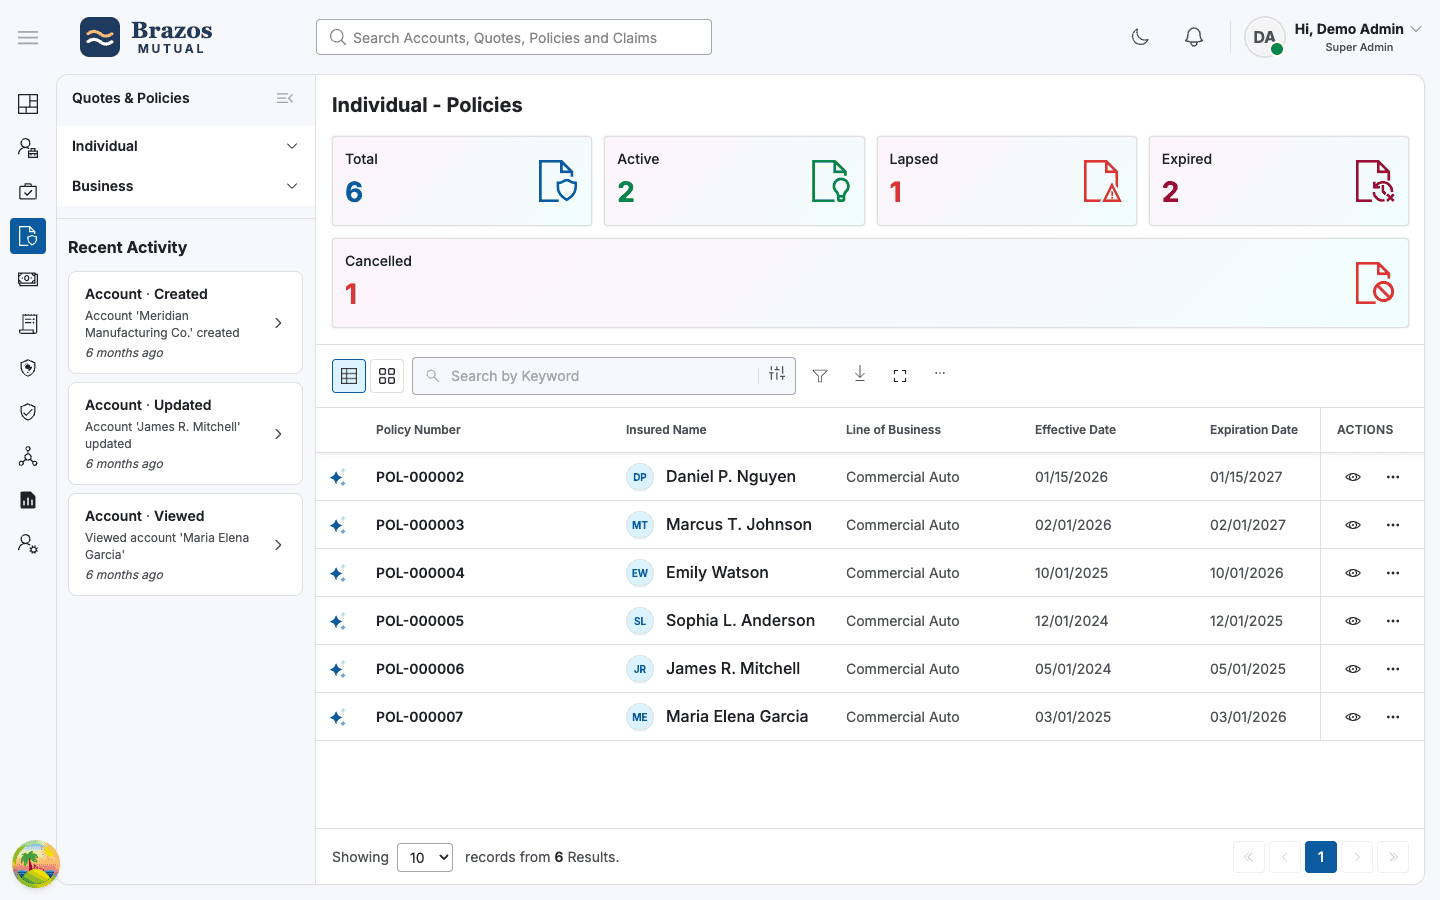Open the hamburger menu in the header
1440x900 pixels.
[28, 37]
